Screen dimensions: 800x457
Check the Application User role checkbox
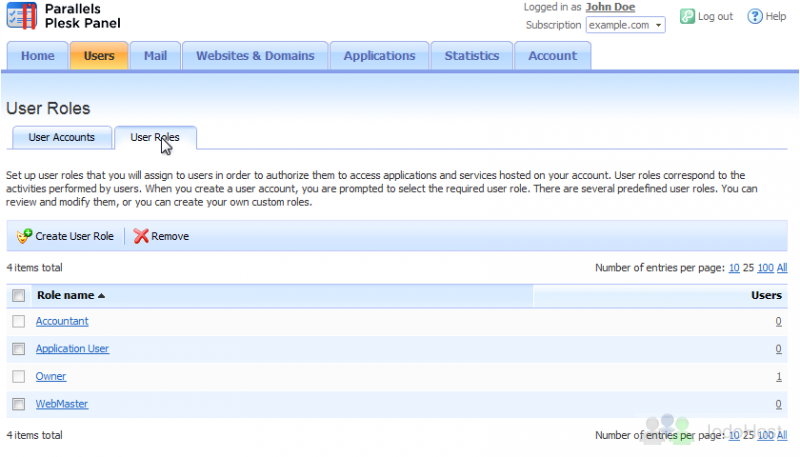pyautogui.click(x=18, y=349)
